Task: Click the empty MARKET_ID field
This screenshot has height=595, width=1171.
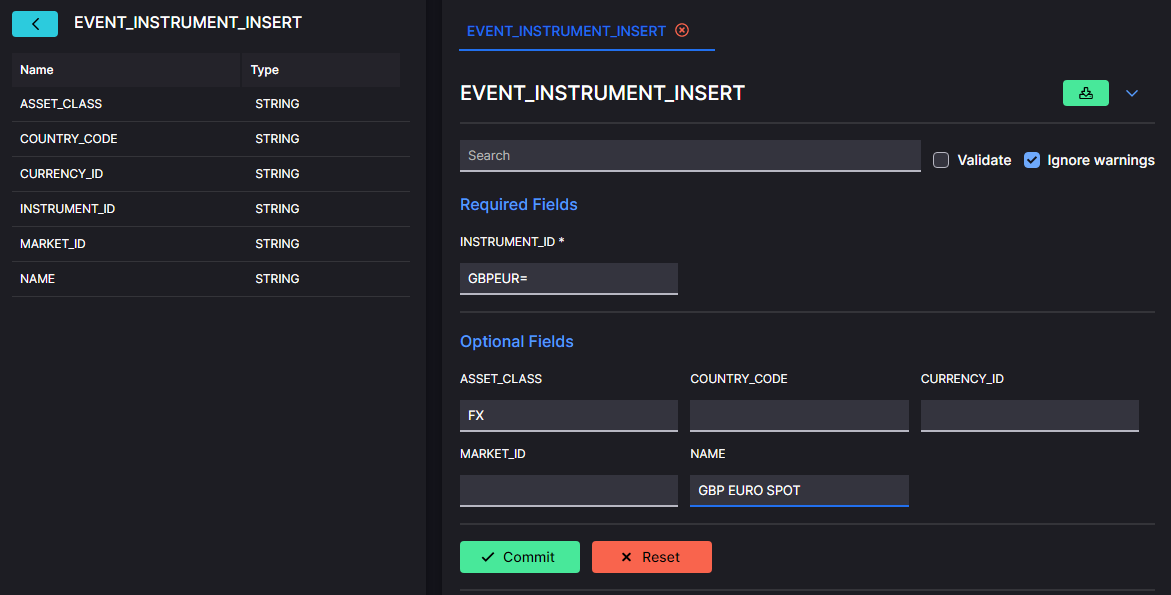Action: (x=569, y=490)
